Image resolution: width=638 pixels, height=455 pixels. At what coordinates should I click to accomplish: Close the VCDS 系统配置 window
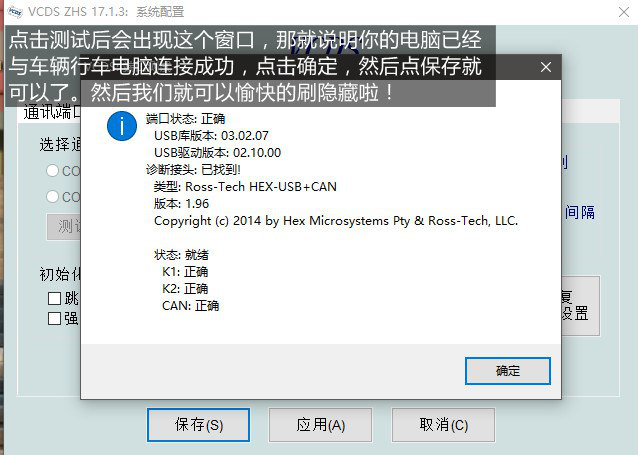click(x=624, y=12)
